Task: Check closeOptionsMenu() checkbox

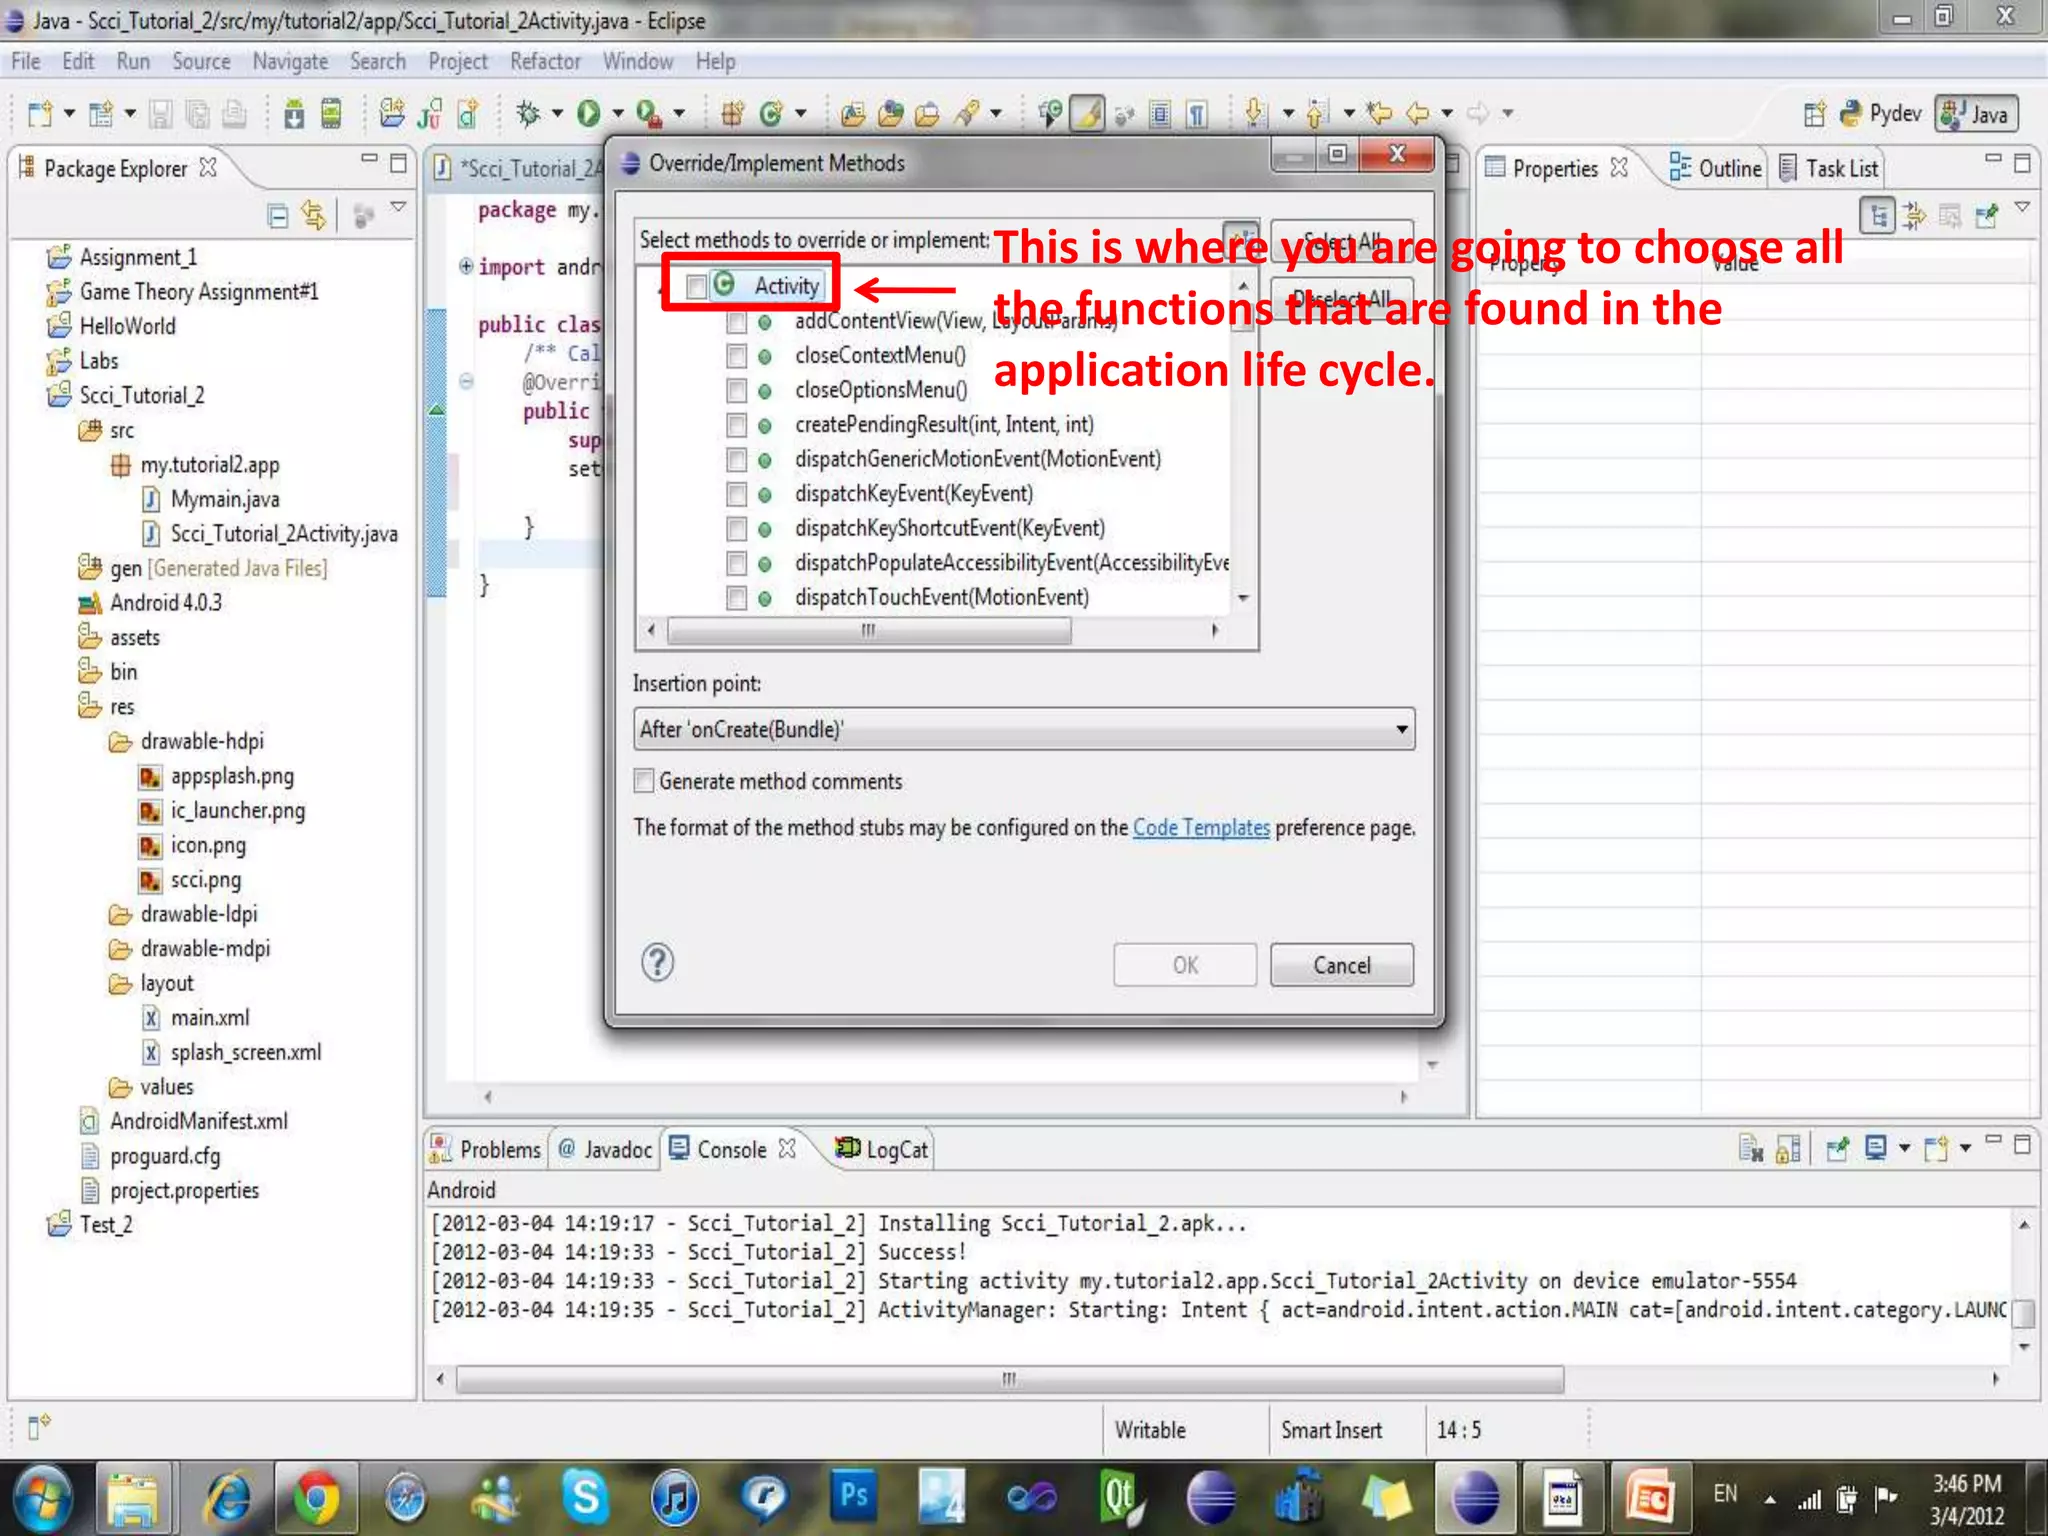Action: (736, 390)
